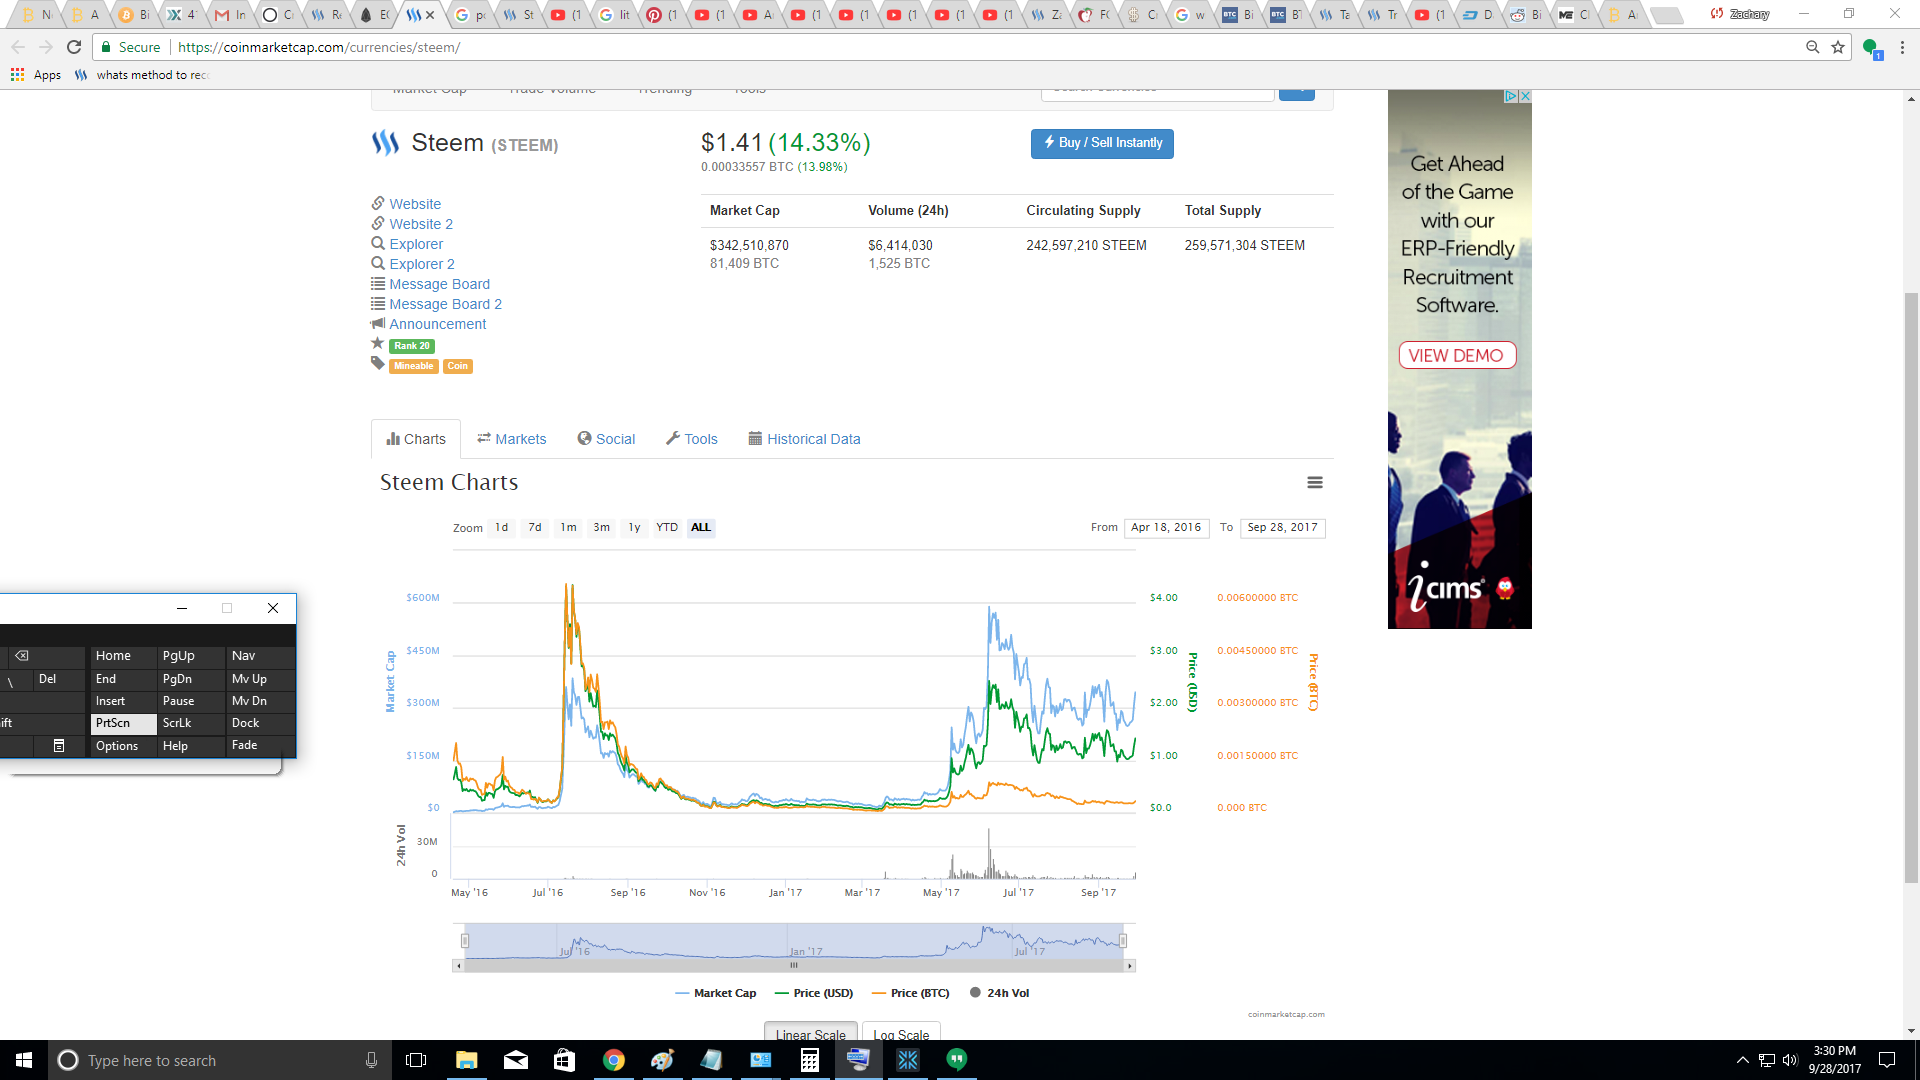Open Mail app from taskbar
This screenshot has width=1920, height=1080.
point(515,1060)
